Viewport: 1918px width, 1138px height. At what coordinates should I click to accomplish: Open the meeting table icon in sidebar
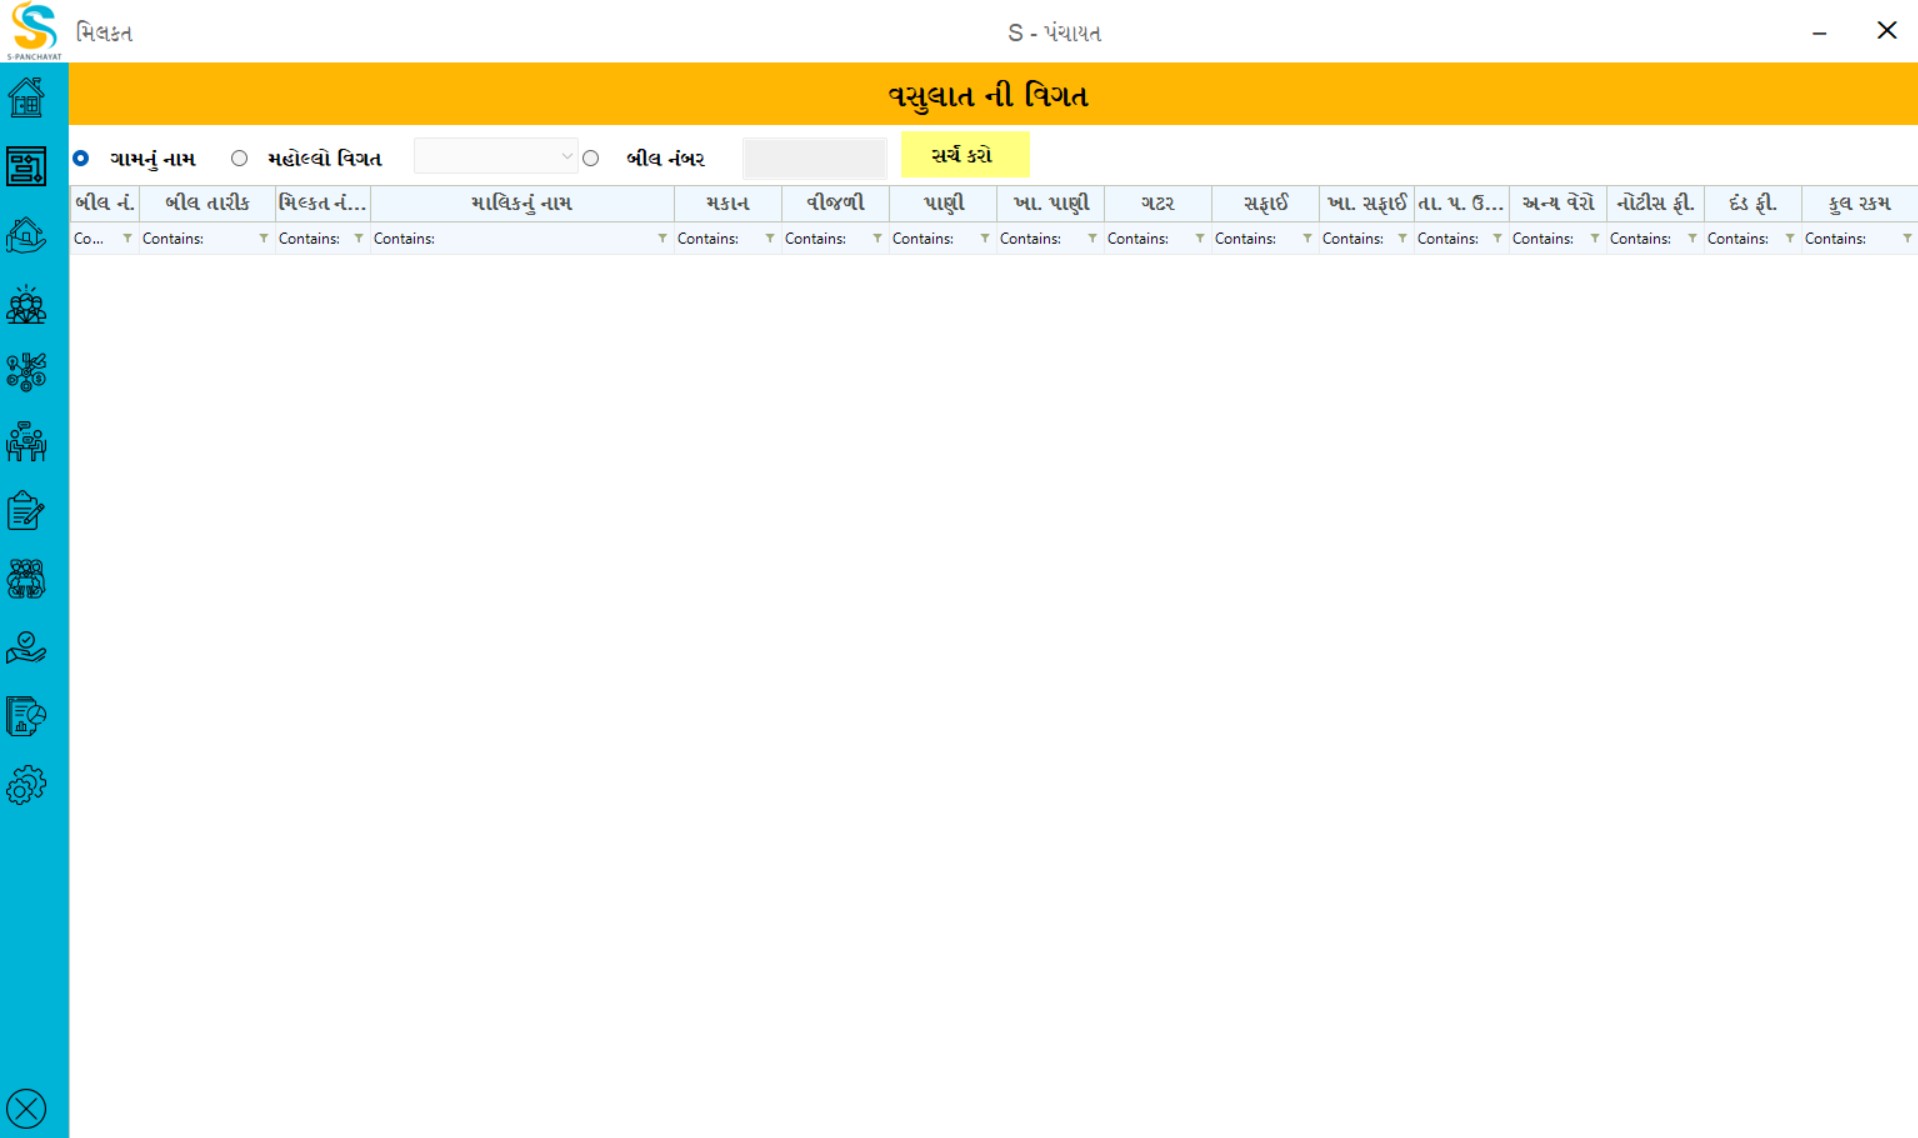(26, 442)
